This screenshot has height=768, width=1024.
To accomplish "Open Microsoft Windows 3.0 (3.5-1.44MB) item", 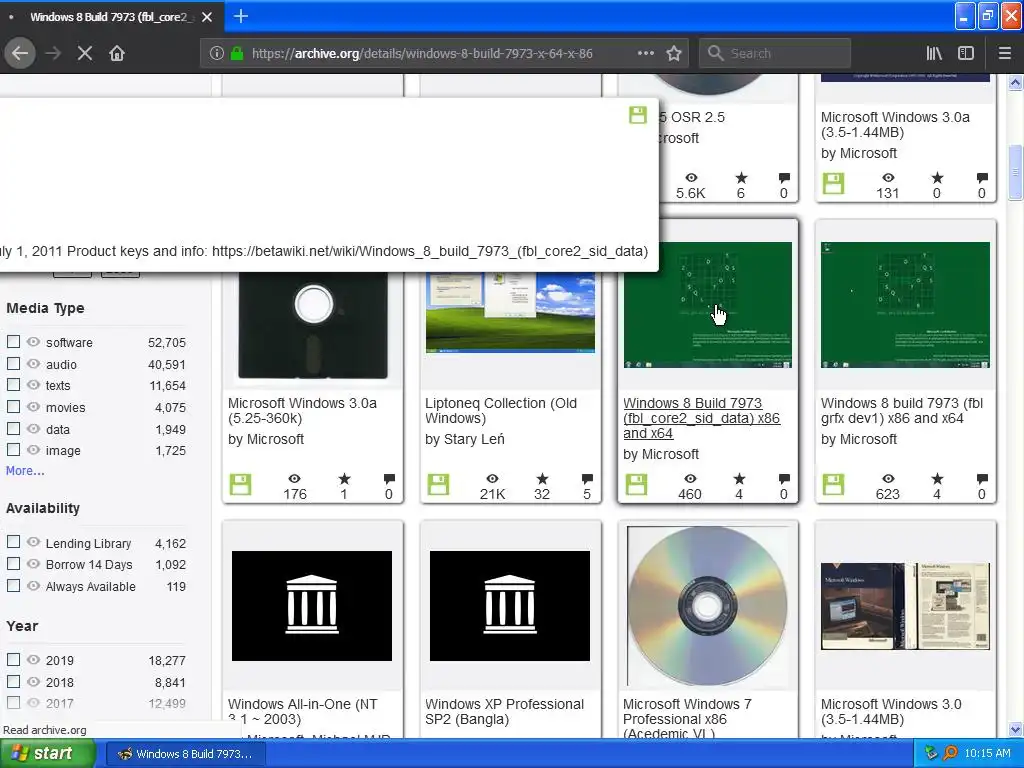I will click(891, 712).
